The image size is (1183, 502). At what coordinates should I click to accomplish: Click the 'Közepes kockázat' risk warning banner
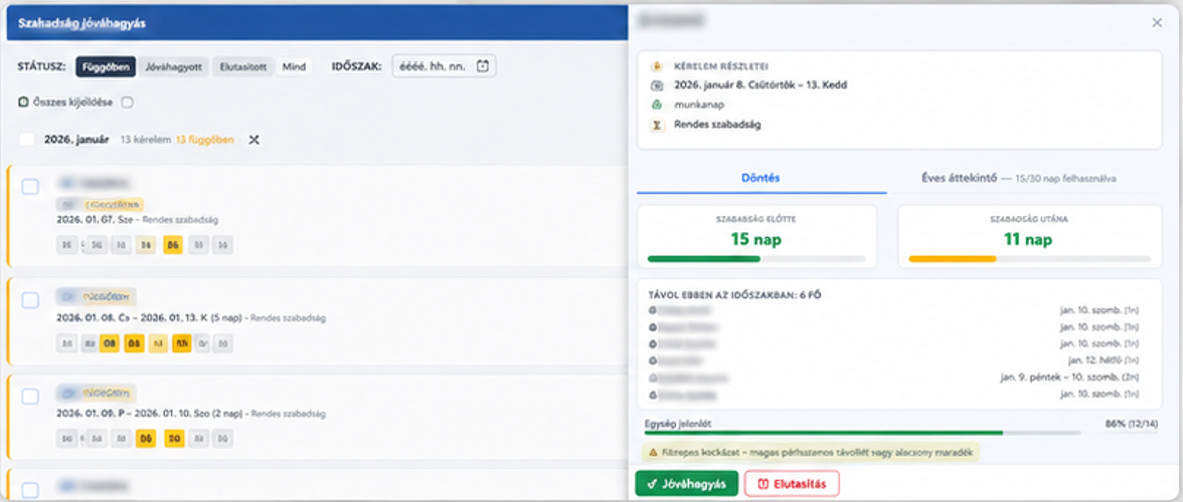(x=811, y=452)
